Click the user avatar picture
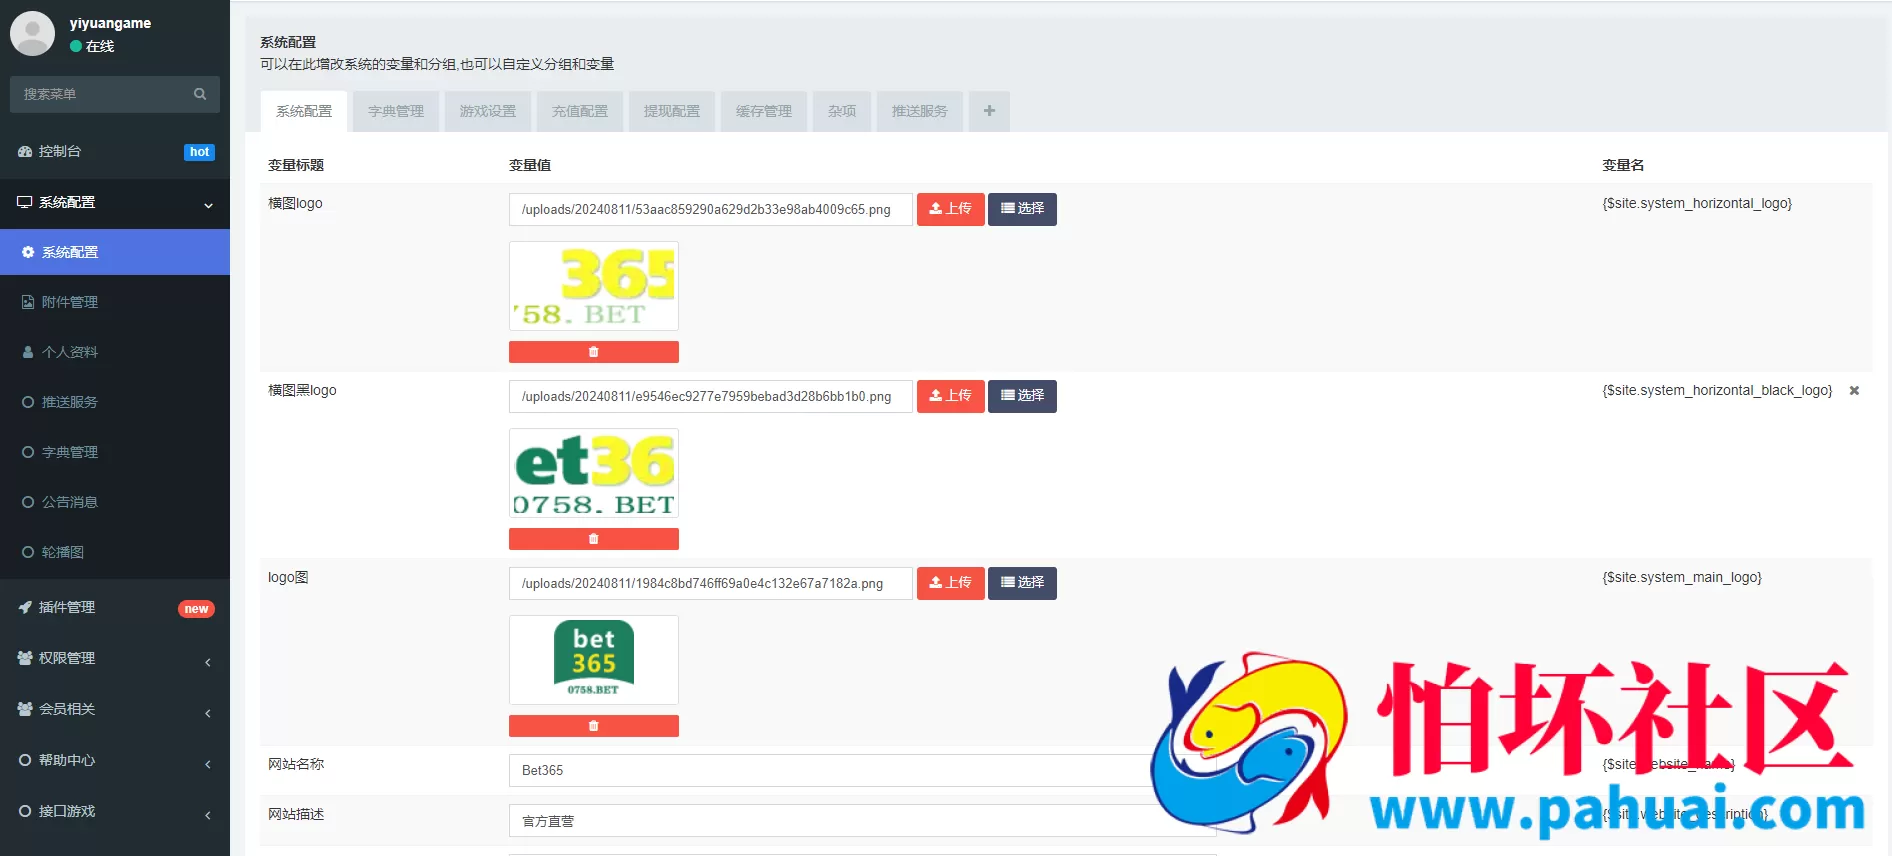Viewport: 1892px width, 856px height. coord(32,34)
